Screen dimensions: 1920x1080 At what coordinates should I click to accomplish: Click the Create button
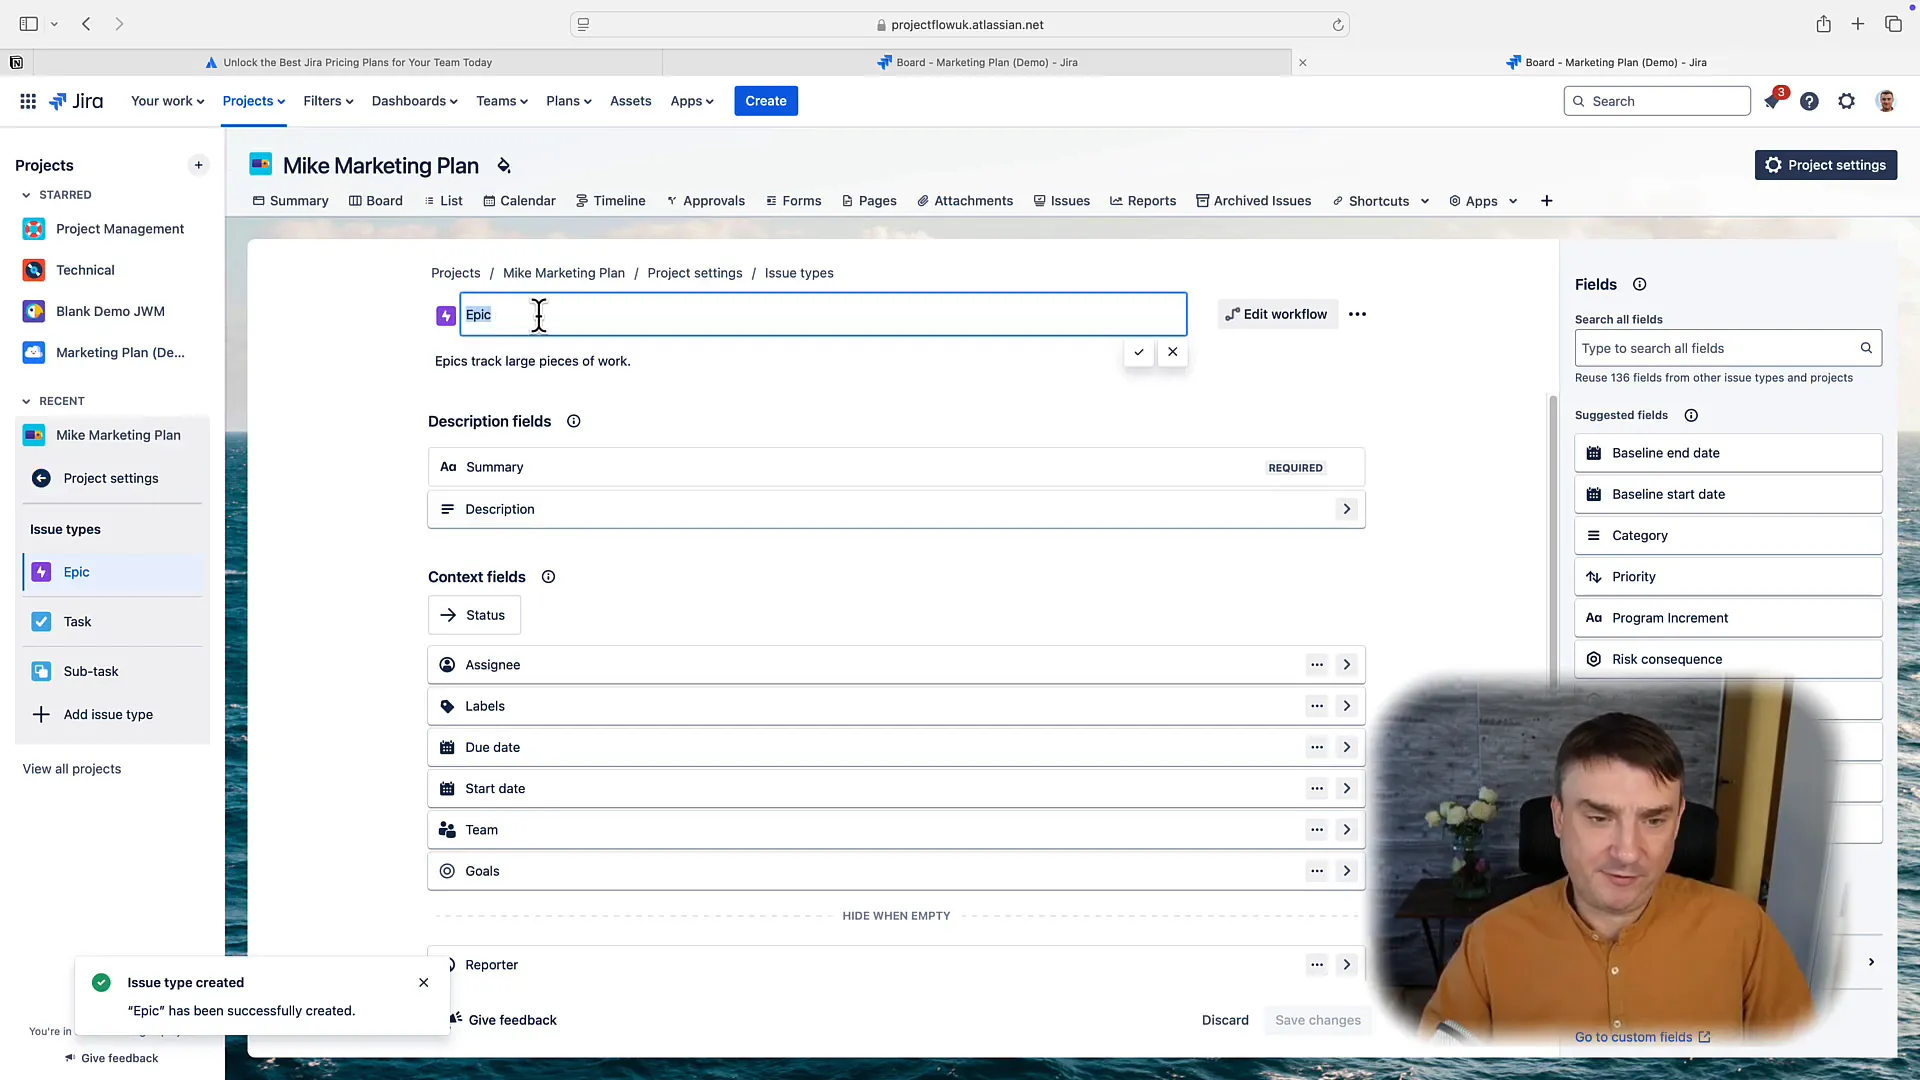coord(765,101)
